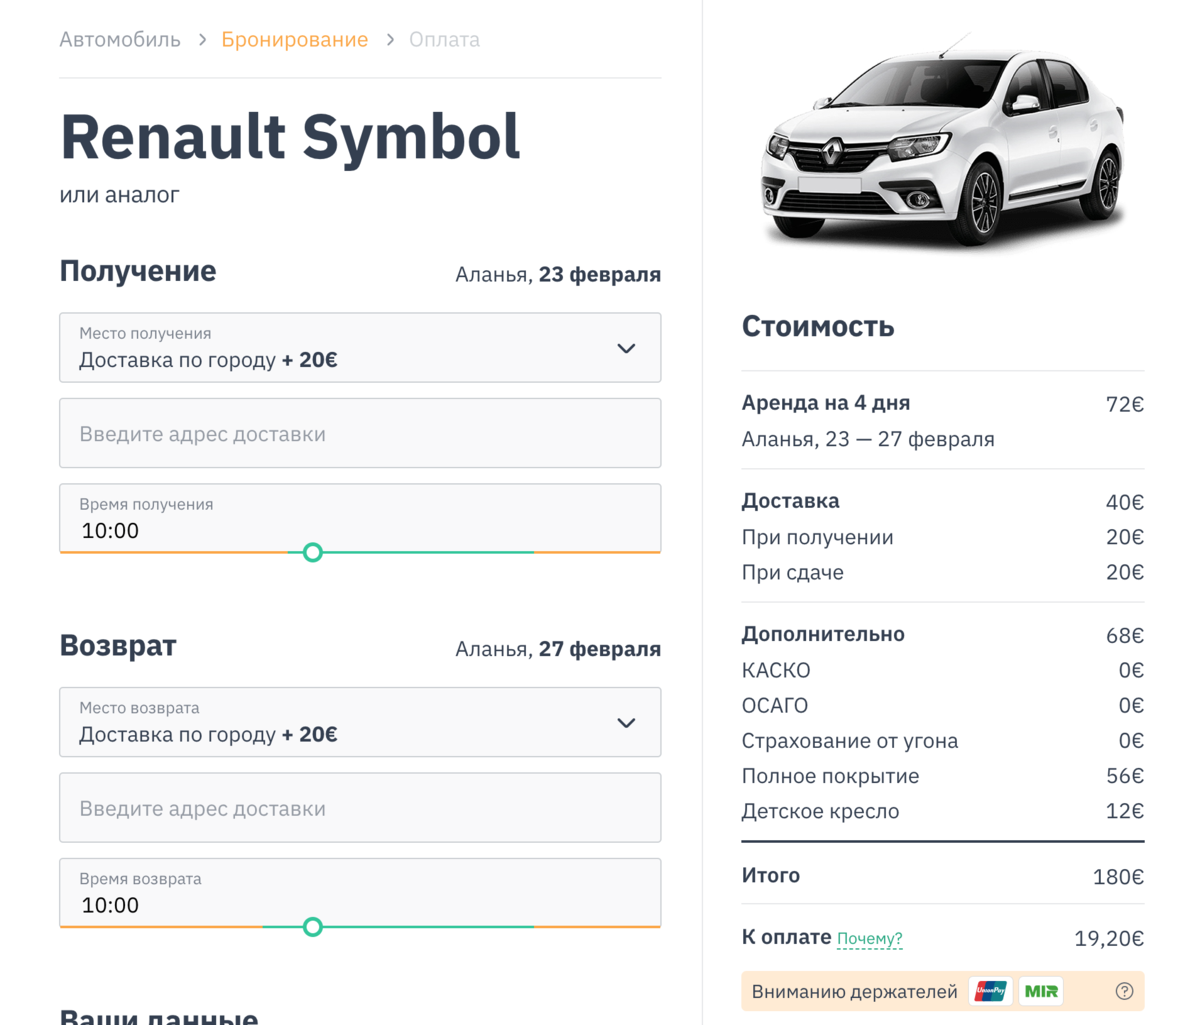Click the UnionPay card icon
This screenshot has height=1025, width=1200.
click(990, 991)
